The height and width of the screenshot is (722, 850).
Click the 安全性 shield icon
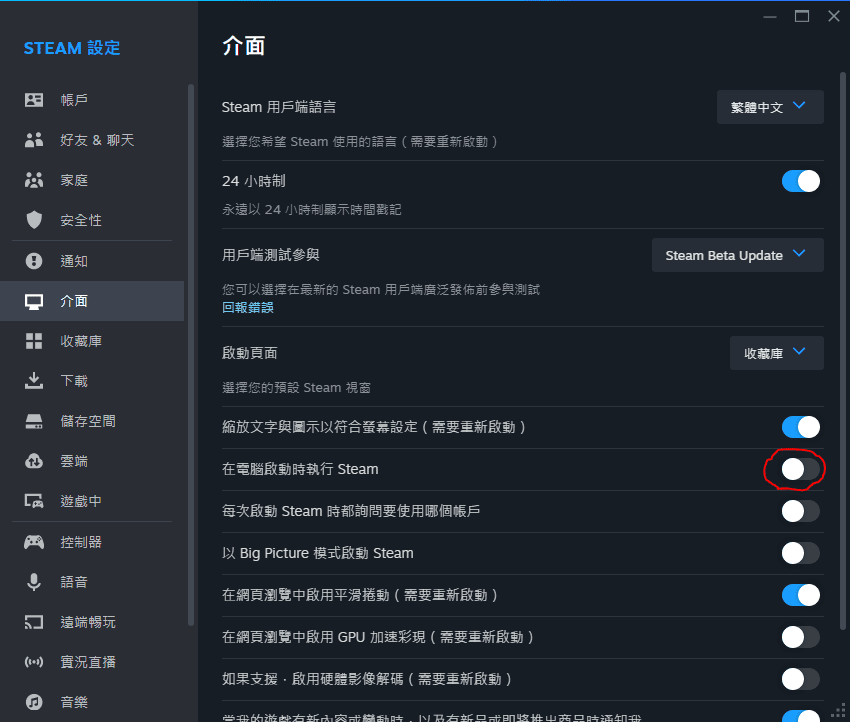(32, 220)
